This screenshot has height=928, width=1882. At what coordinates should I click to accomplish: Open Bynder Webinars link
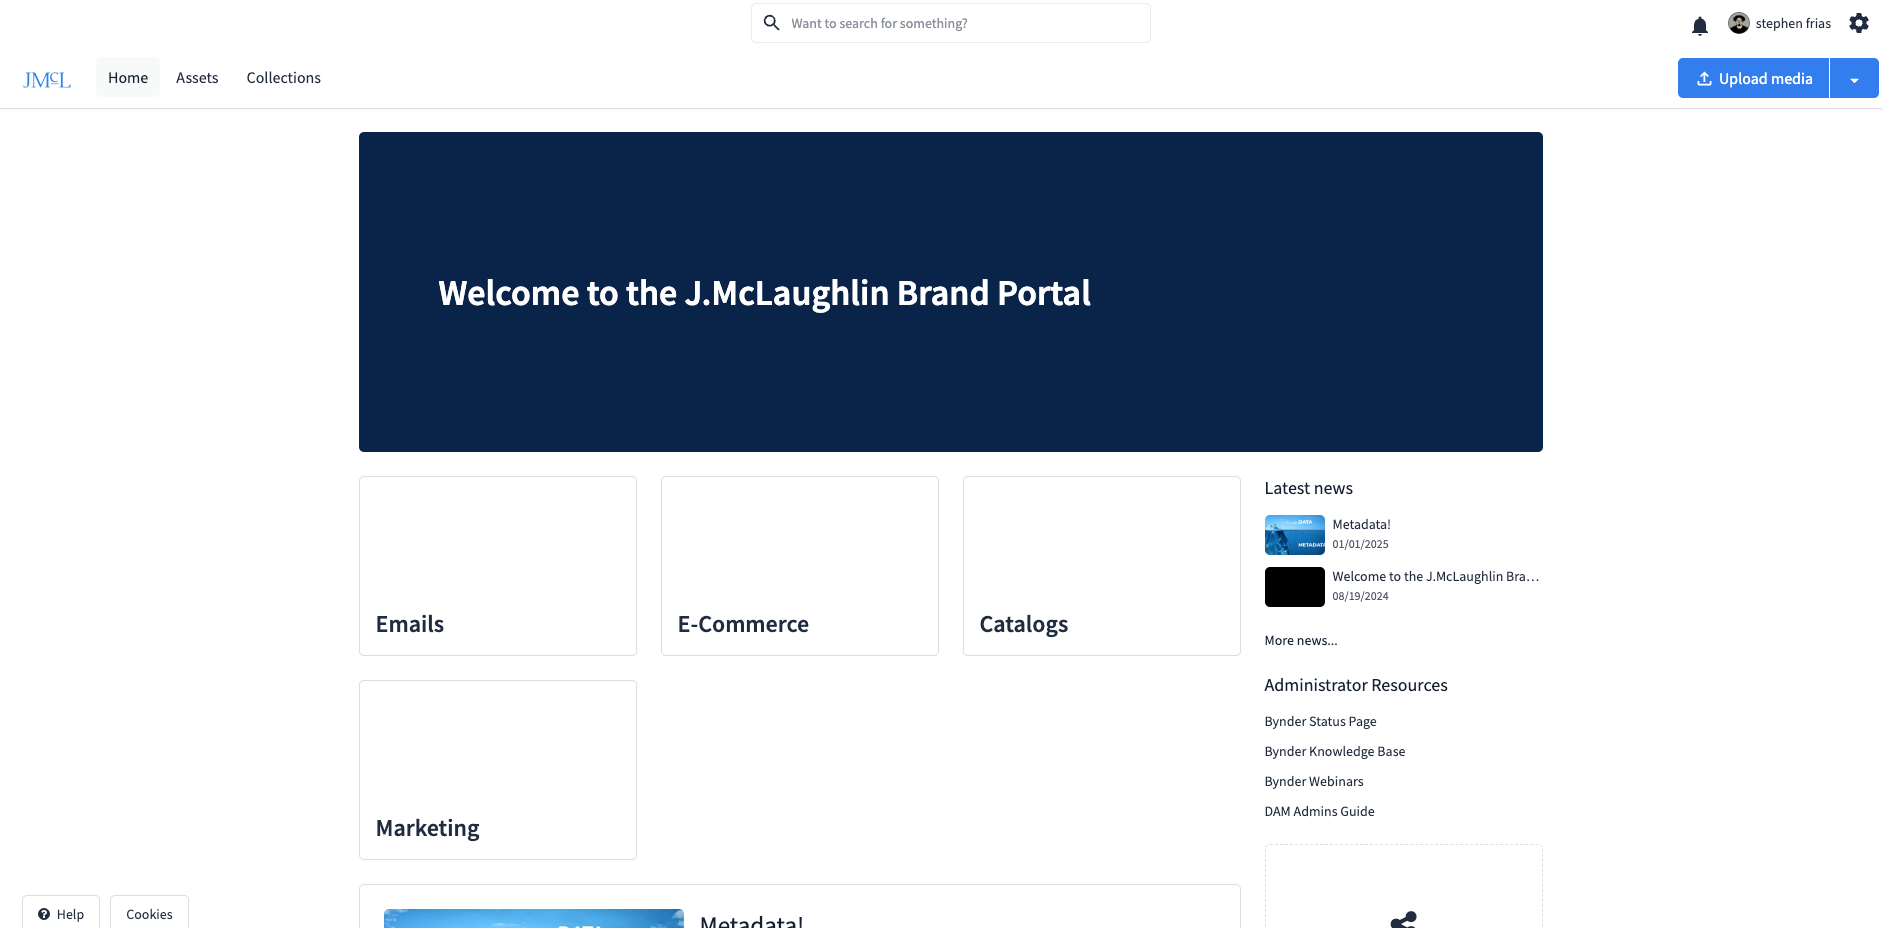(1313, 782)
